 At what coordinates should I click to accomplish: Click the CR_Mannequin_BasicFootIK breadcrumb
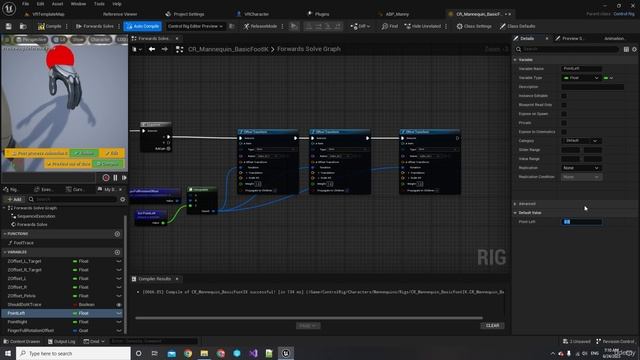[228, 49]
